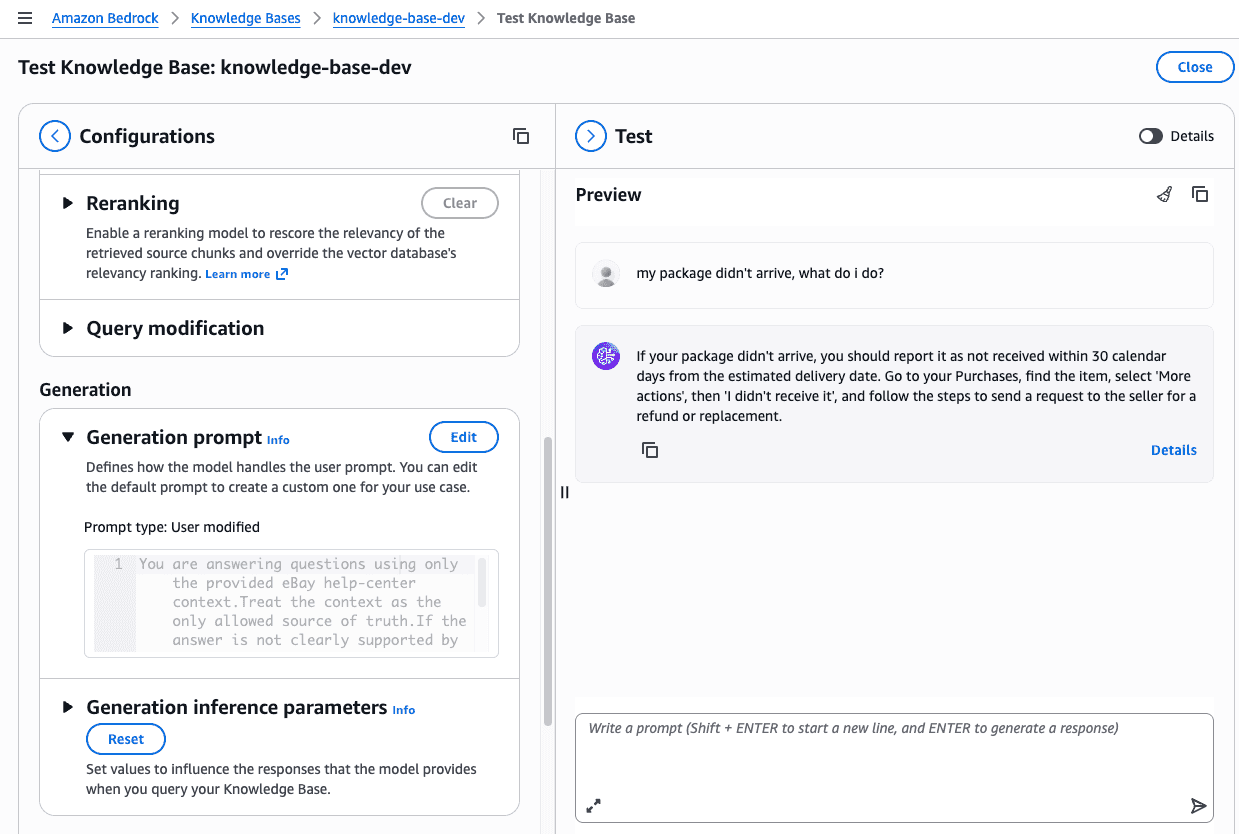Click the copy icon in the Configurations header
Screen dimensions: 1239x834
click(521, 136)
